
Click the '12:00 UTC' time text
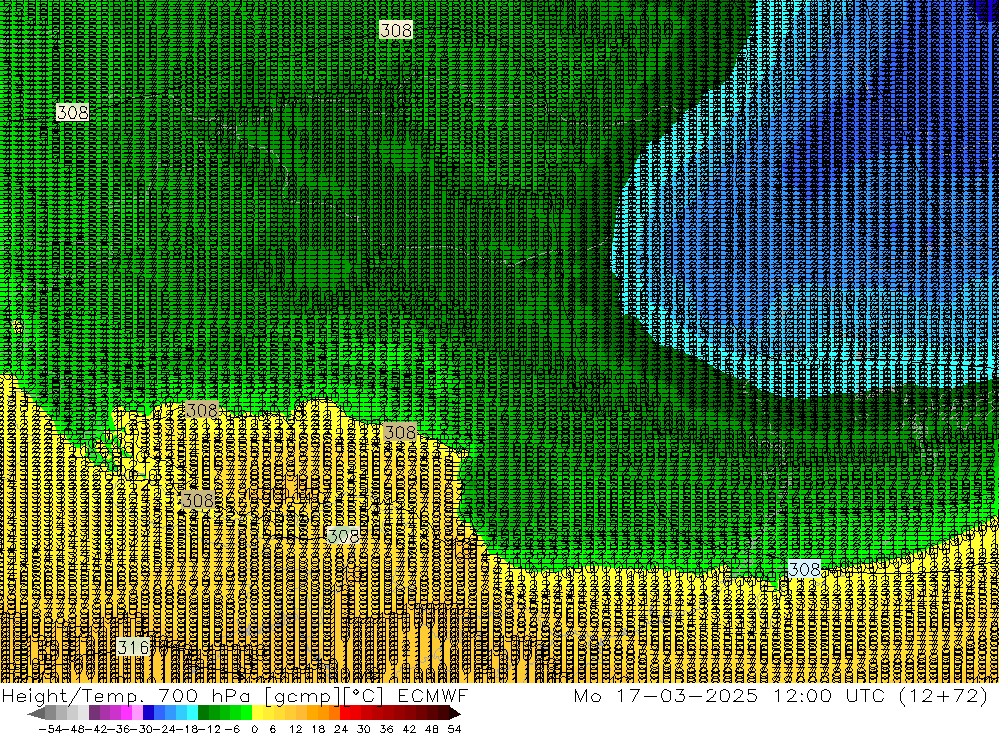tap(829, 695)
